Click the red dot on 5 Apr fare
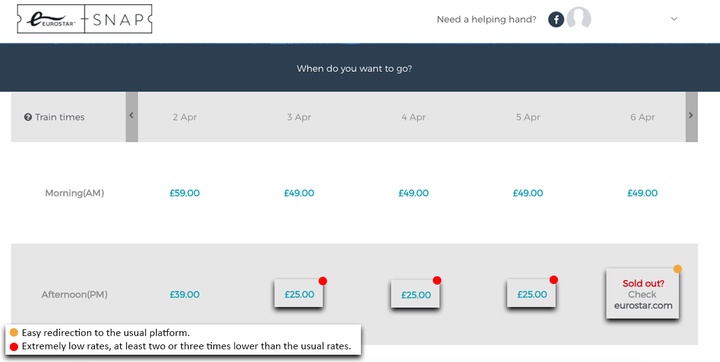Viewport: 720px width, 362px height. [553, 279]
